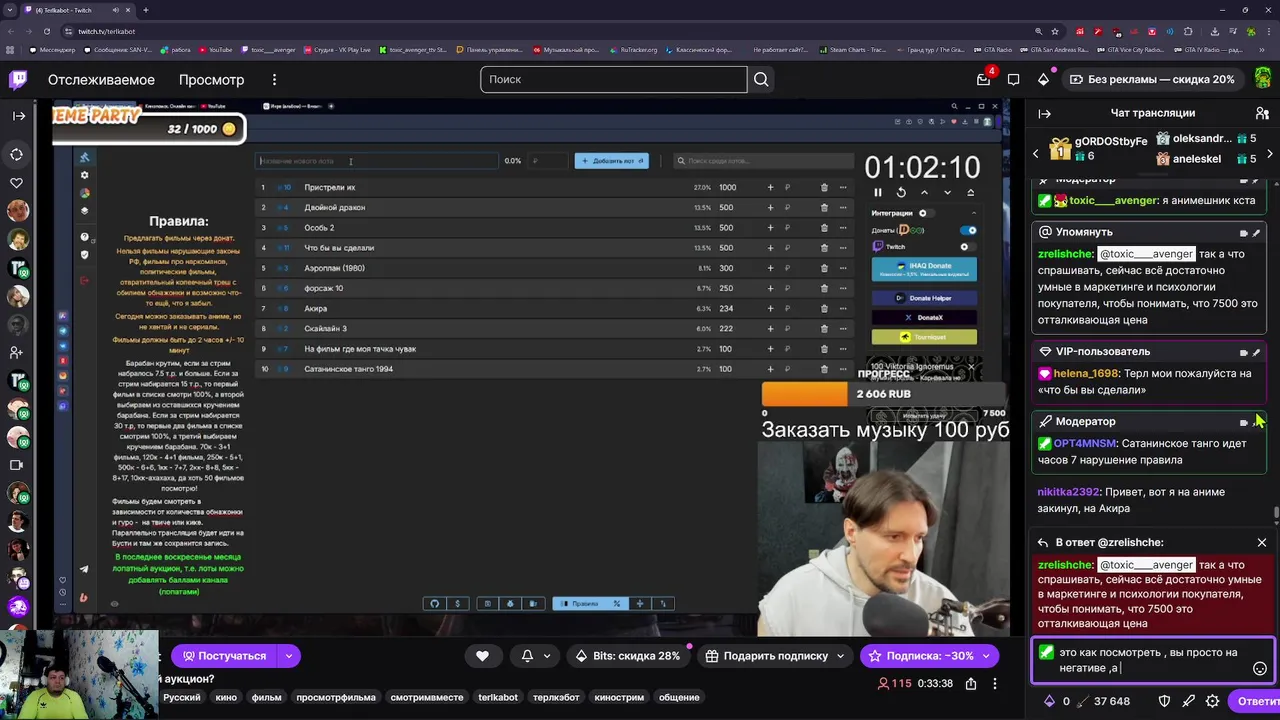Open the chat community users icon

[1262, 114]
